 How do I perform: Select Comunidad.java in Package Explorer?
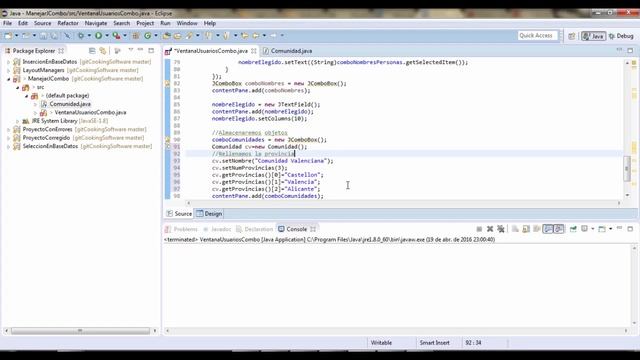(x=70, y=104)
